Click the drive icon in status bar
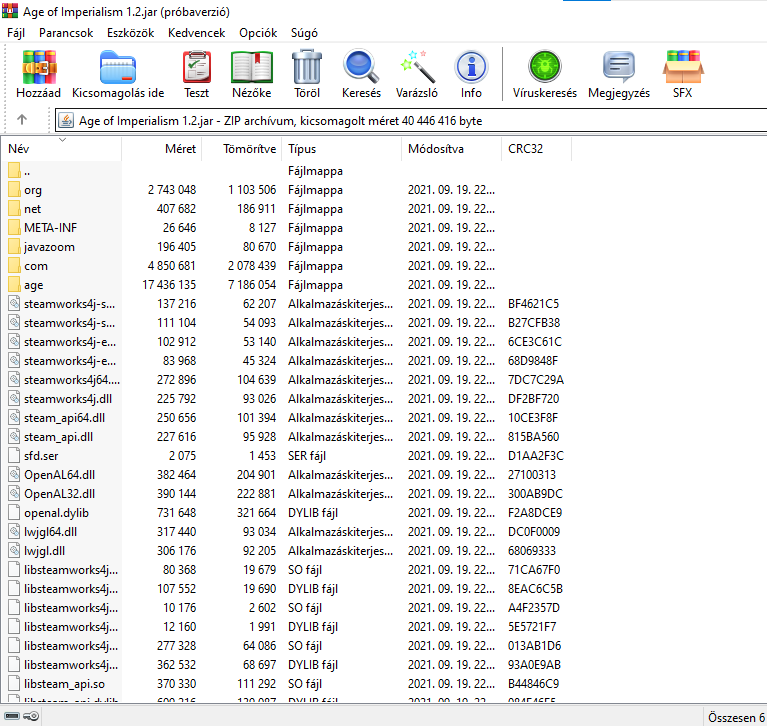The height and width of the screenshot is (726, 767). (x=12, y=716)
